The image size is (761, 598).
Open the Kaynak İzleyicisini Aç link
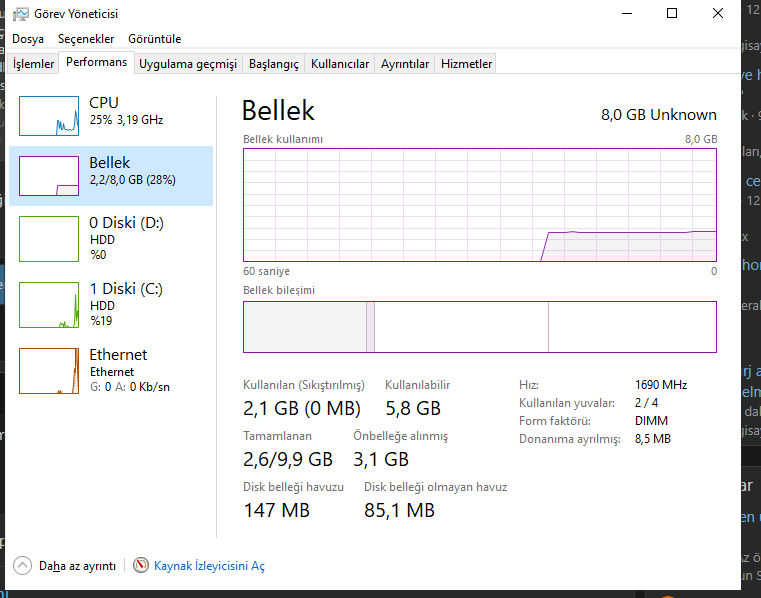[209, 566]
